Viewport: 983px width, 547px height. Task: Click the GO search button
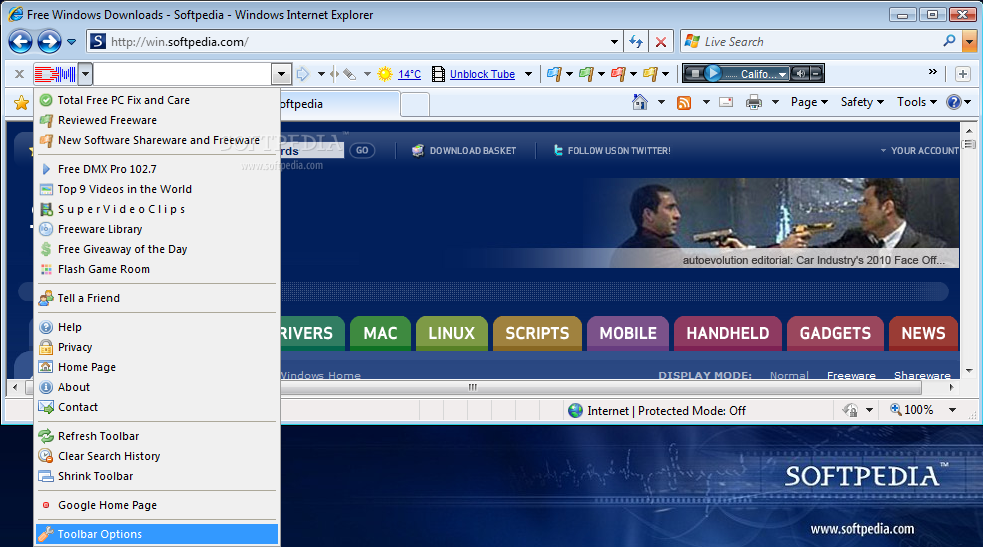click(362, 150)
